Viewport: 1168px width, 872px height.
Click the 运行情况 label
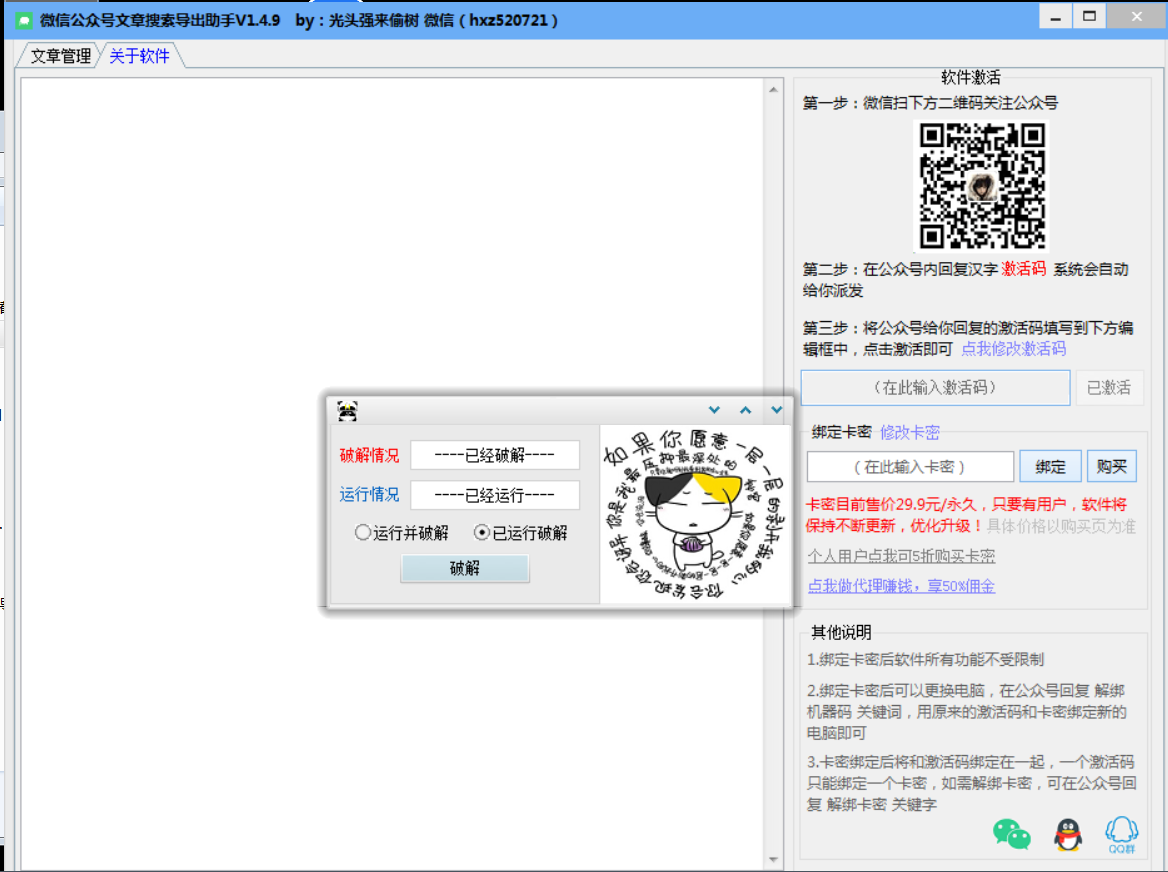369,494
